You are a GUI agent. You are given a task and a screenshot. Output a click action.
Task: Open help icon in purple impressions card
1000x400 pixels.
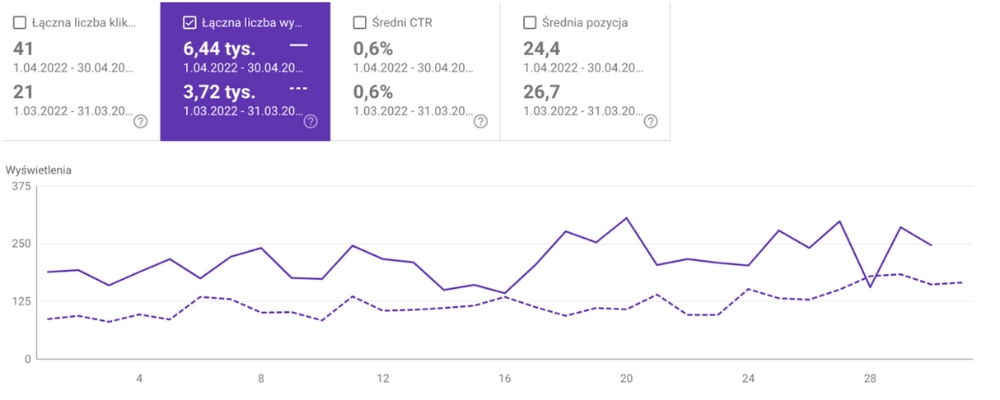pos(311,121)
